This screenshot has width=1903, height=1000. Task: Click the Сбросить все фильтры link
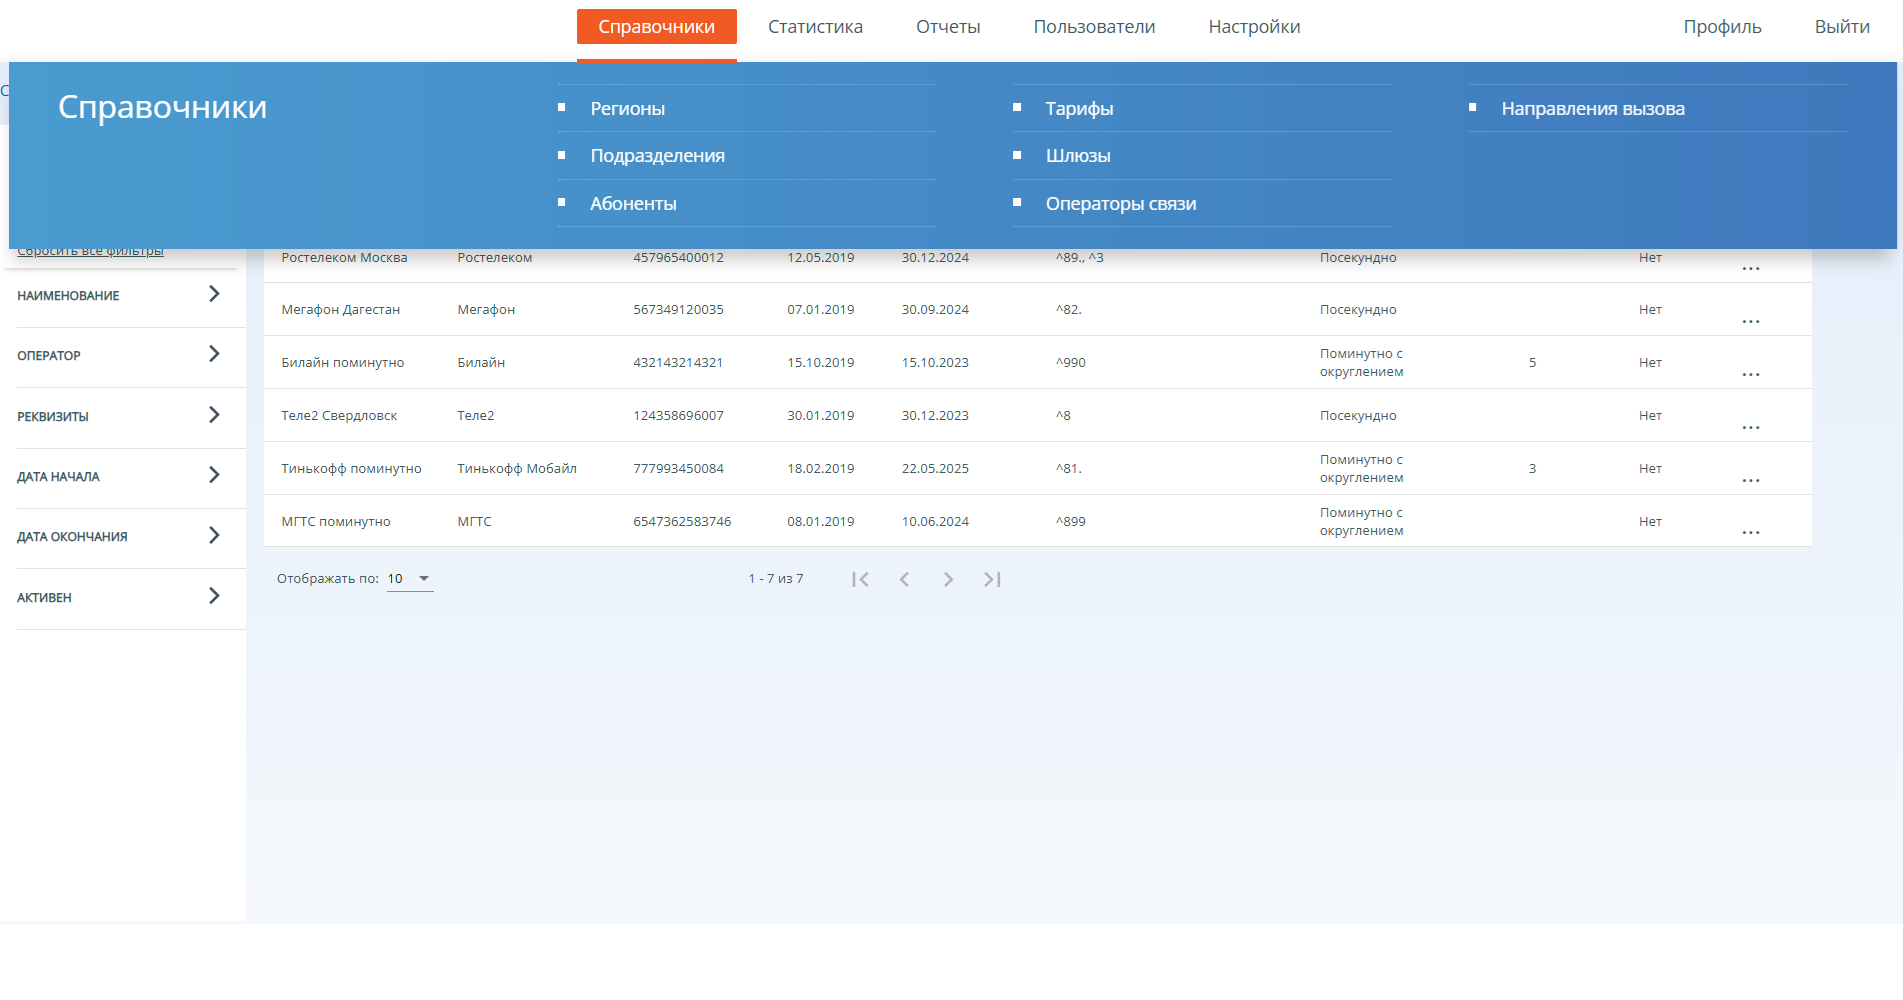coord(90,252)
